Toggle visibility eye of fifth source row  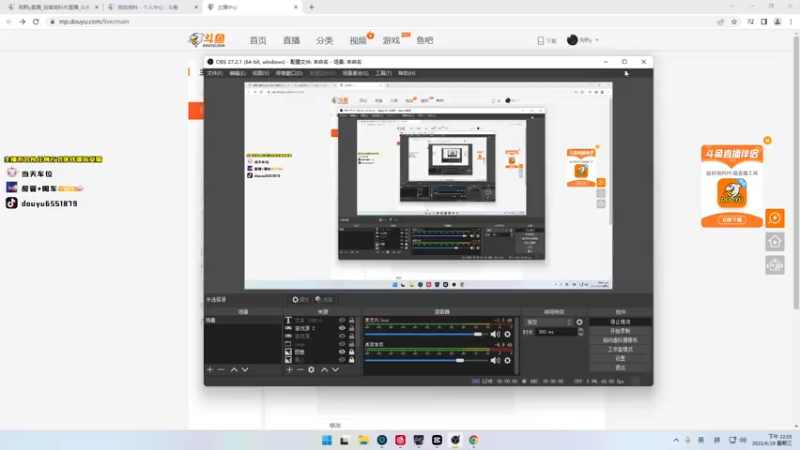click(342, 352)
